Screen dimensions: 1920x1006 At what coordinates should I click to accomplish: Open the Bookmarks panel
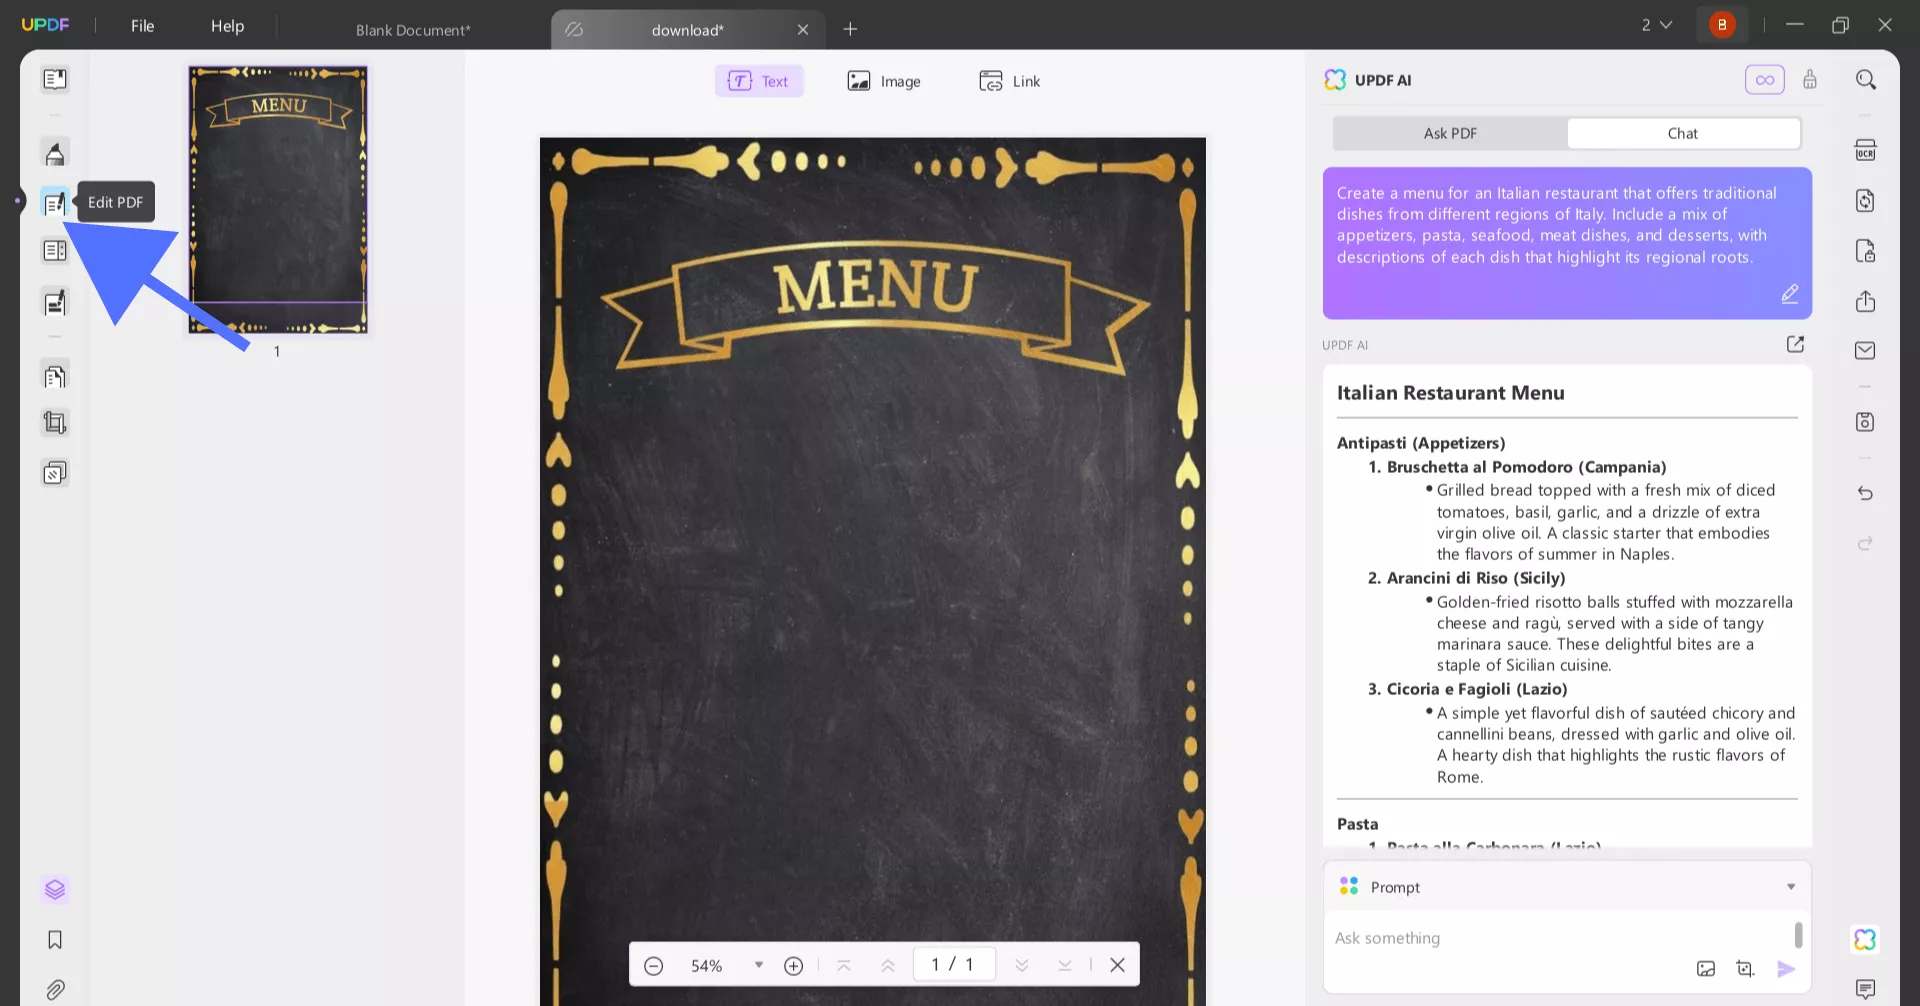(x=55, y=939)
